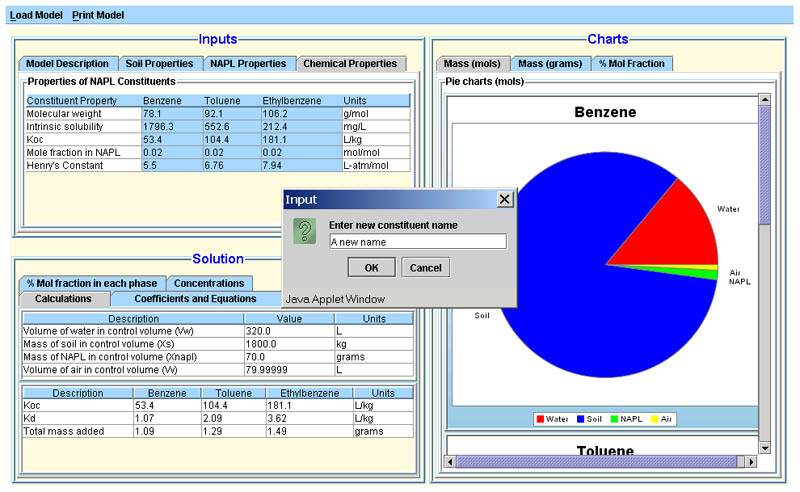Click the chart's horizontal scrollbar thumb
Viewport: 800px width, 492px height.
click(595, 461)
